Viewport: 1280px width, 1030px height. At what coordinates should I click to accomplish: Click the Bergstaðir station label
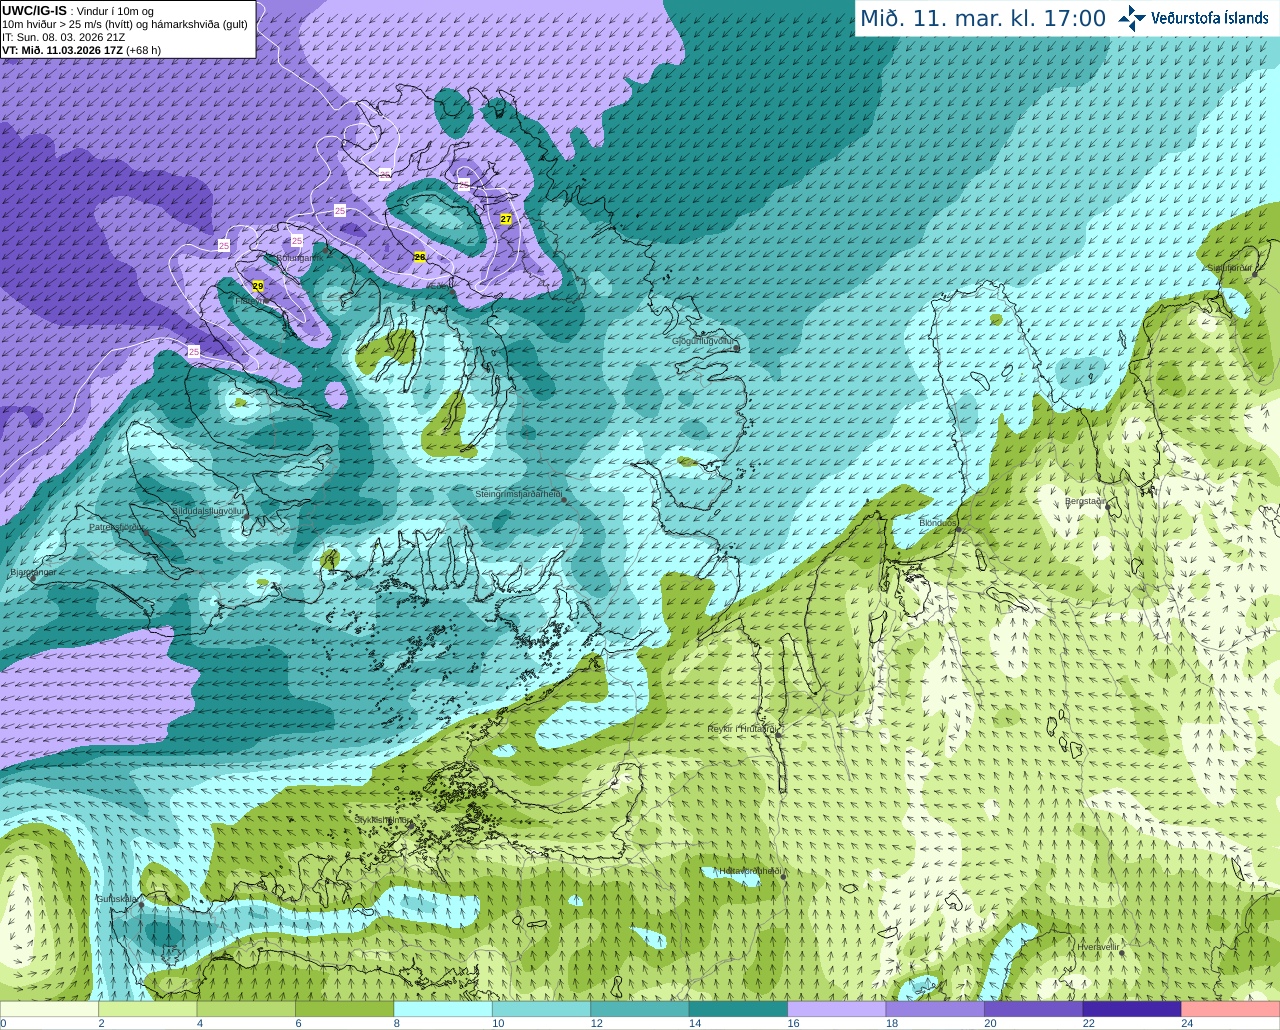1085,501
